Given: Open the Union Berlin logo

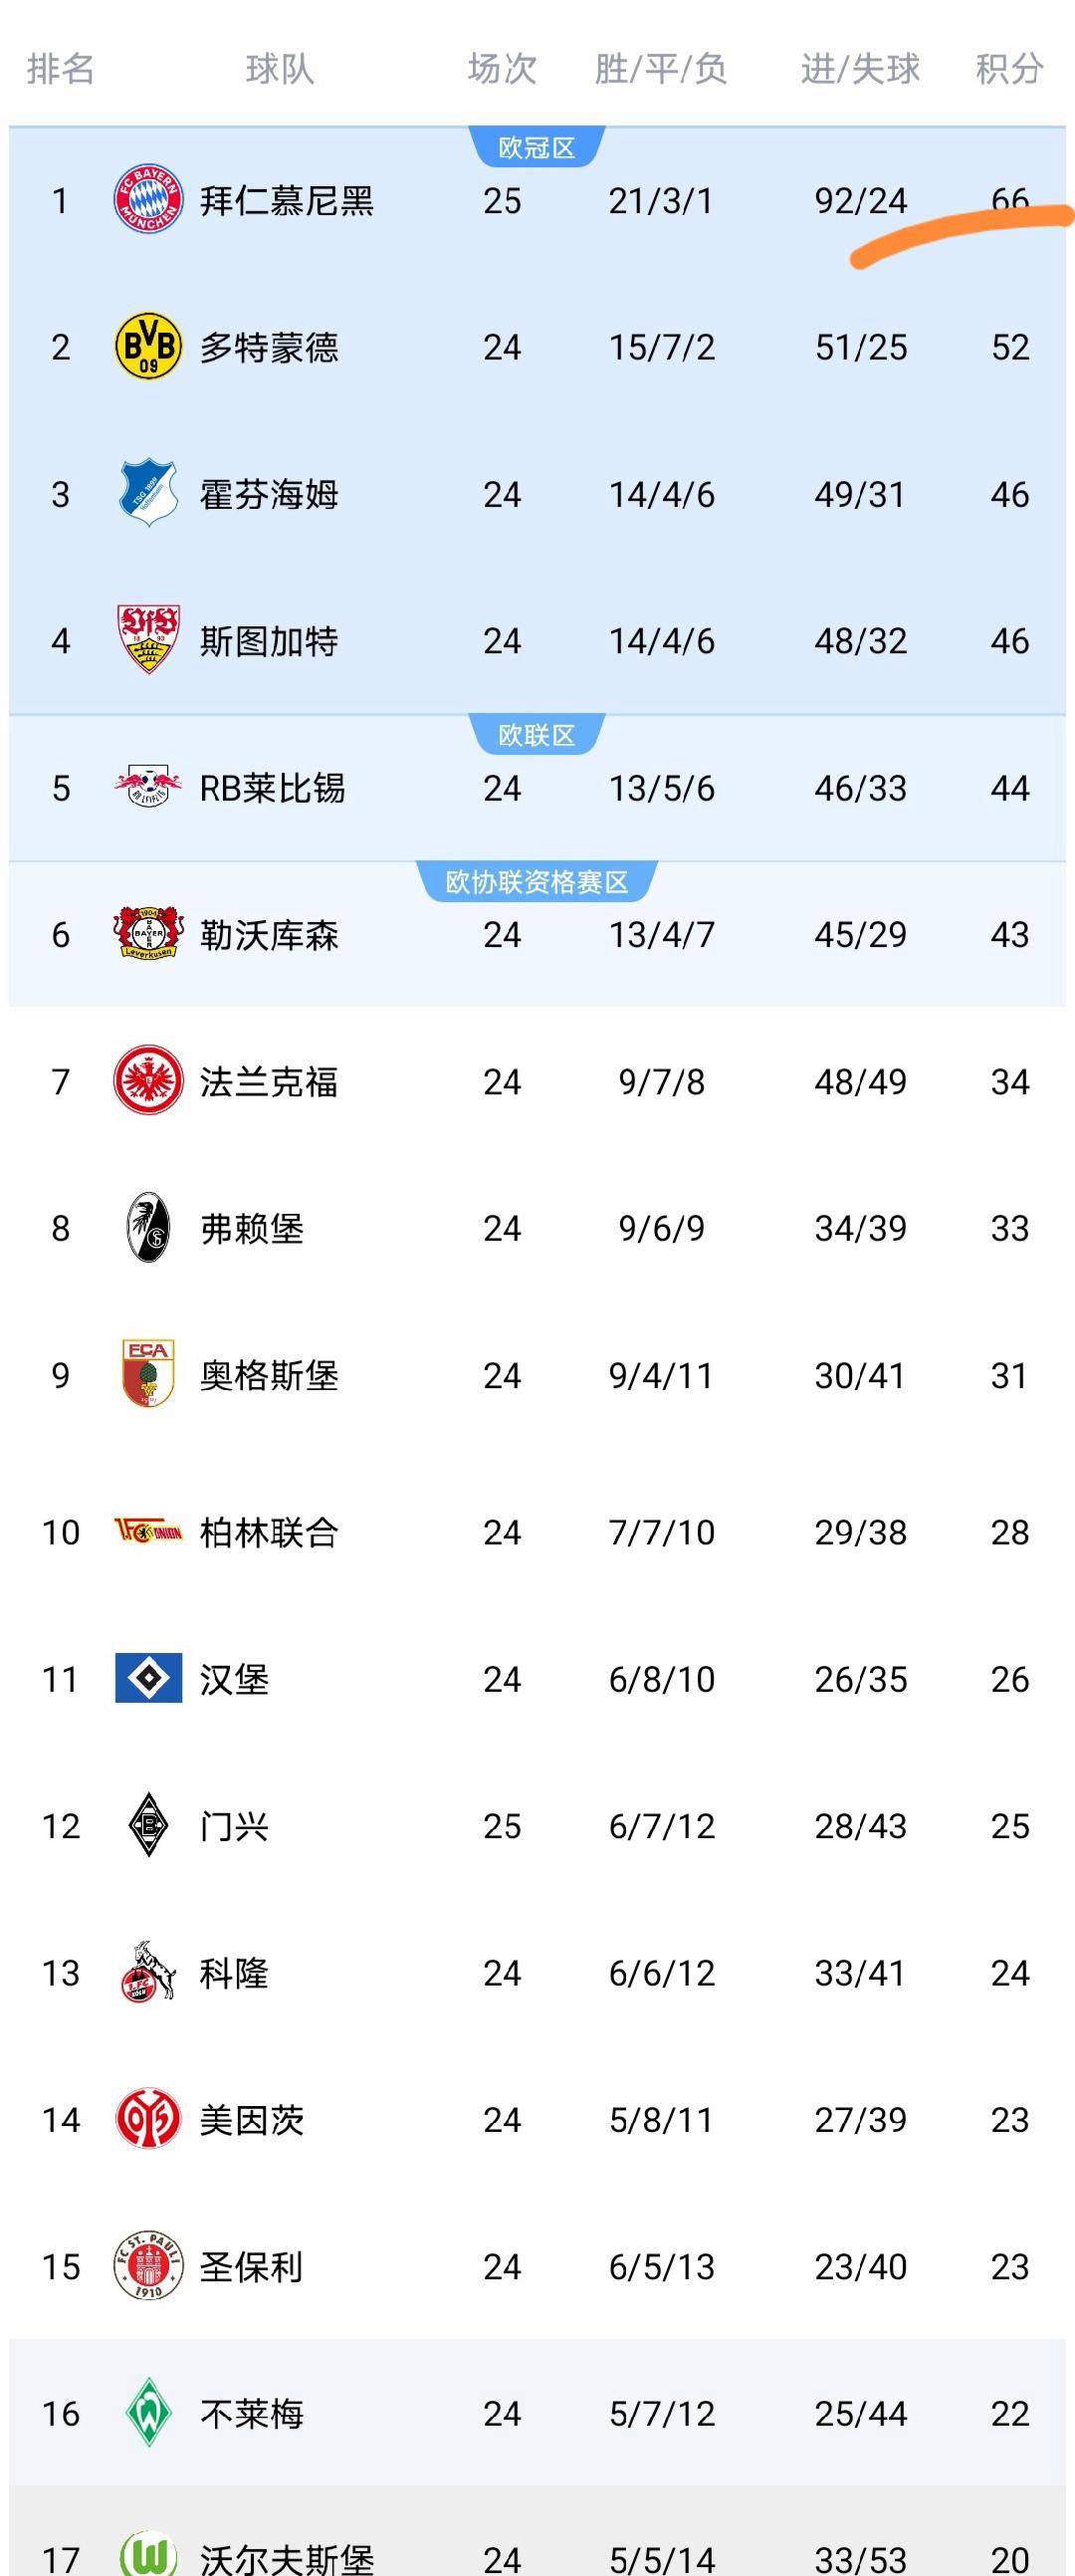Looking at the screenshot, I should click(148, 1531).
